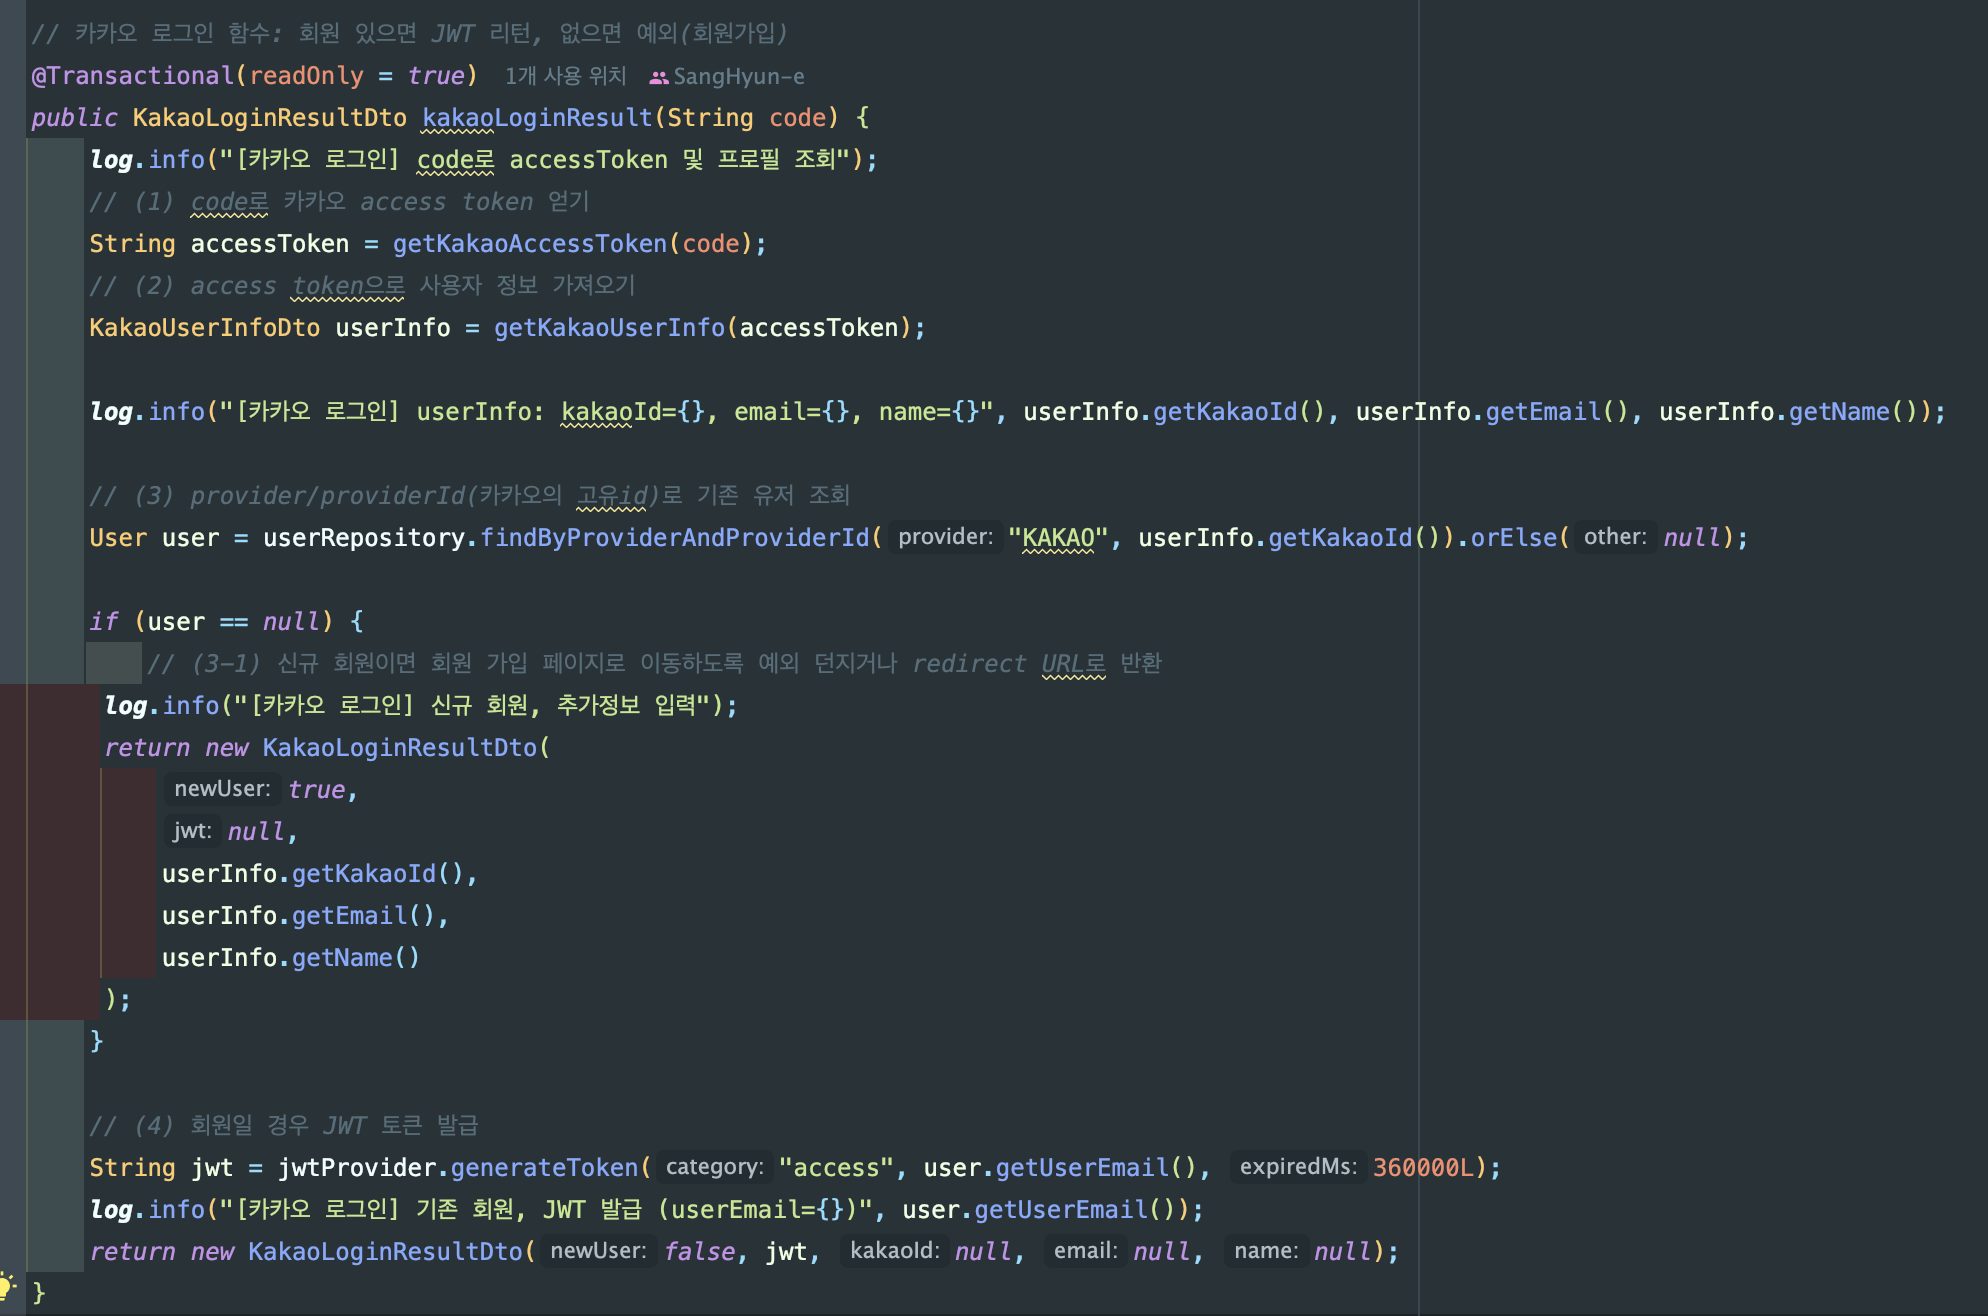Click findByProviderAndProviderId method call

point(675,538)
